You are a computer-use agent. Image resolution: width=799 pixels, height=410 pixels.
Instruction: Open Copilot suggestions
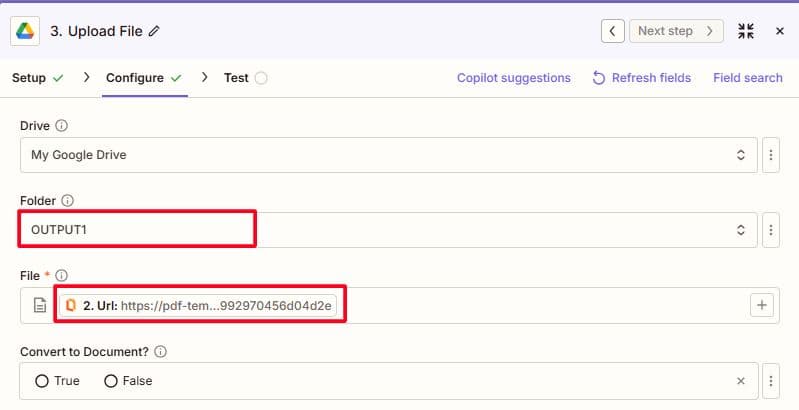[x=514, y=78]
